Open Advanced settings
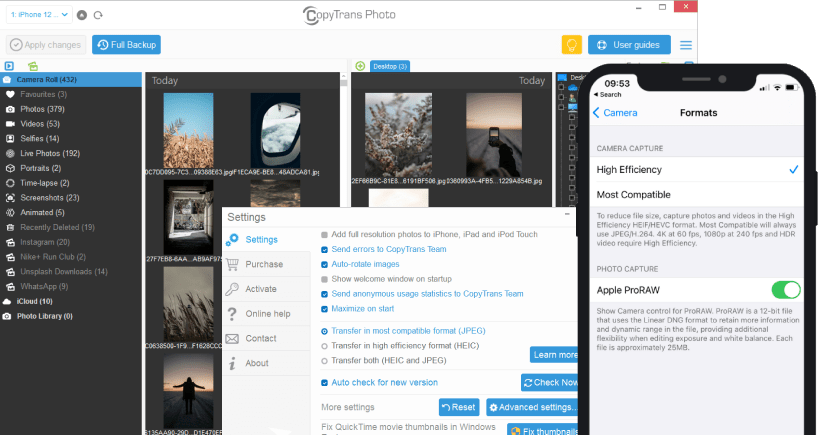This screenshot has width=818, height=435. coord(532,407)
